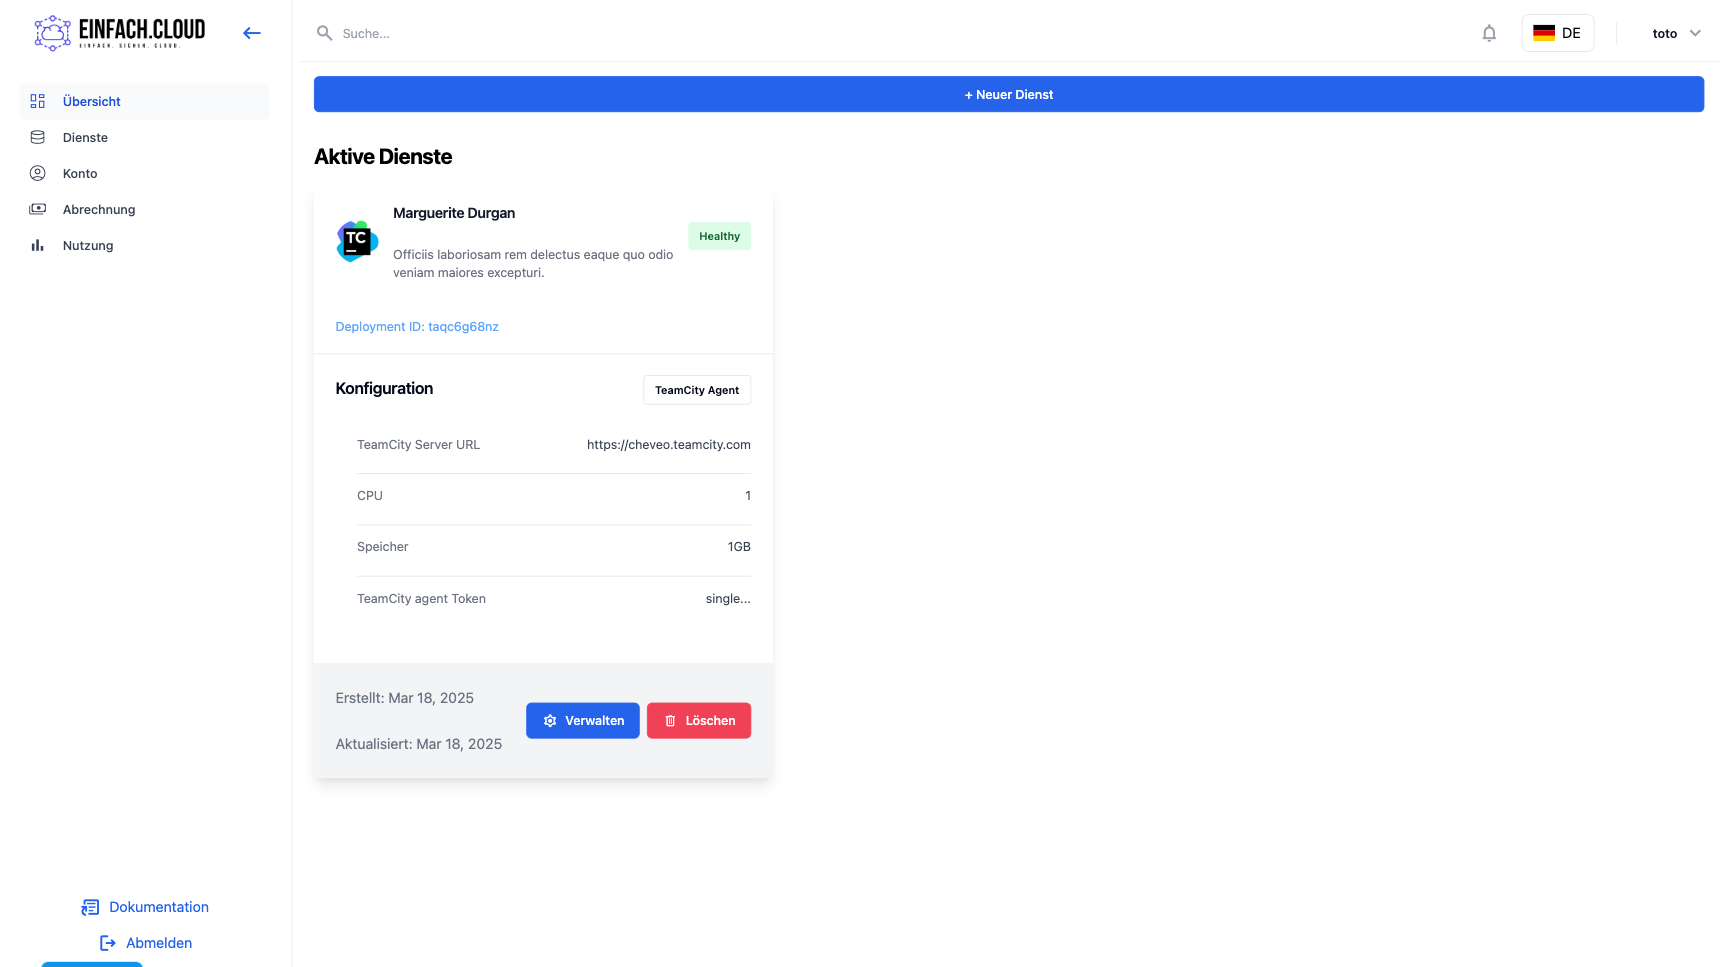This screenshot has height=967, width=1724.
Task: Click the Nutzung bar chart icon
Action: pyautogui.click(x=38, y=245)
